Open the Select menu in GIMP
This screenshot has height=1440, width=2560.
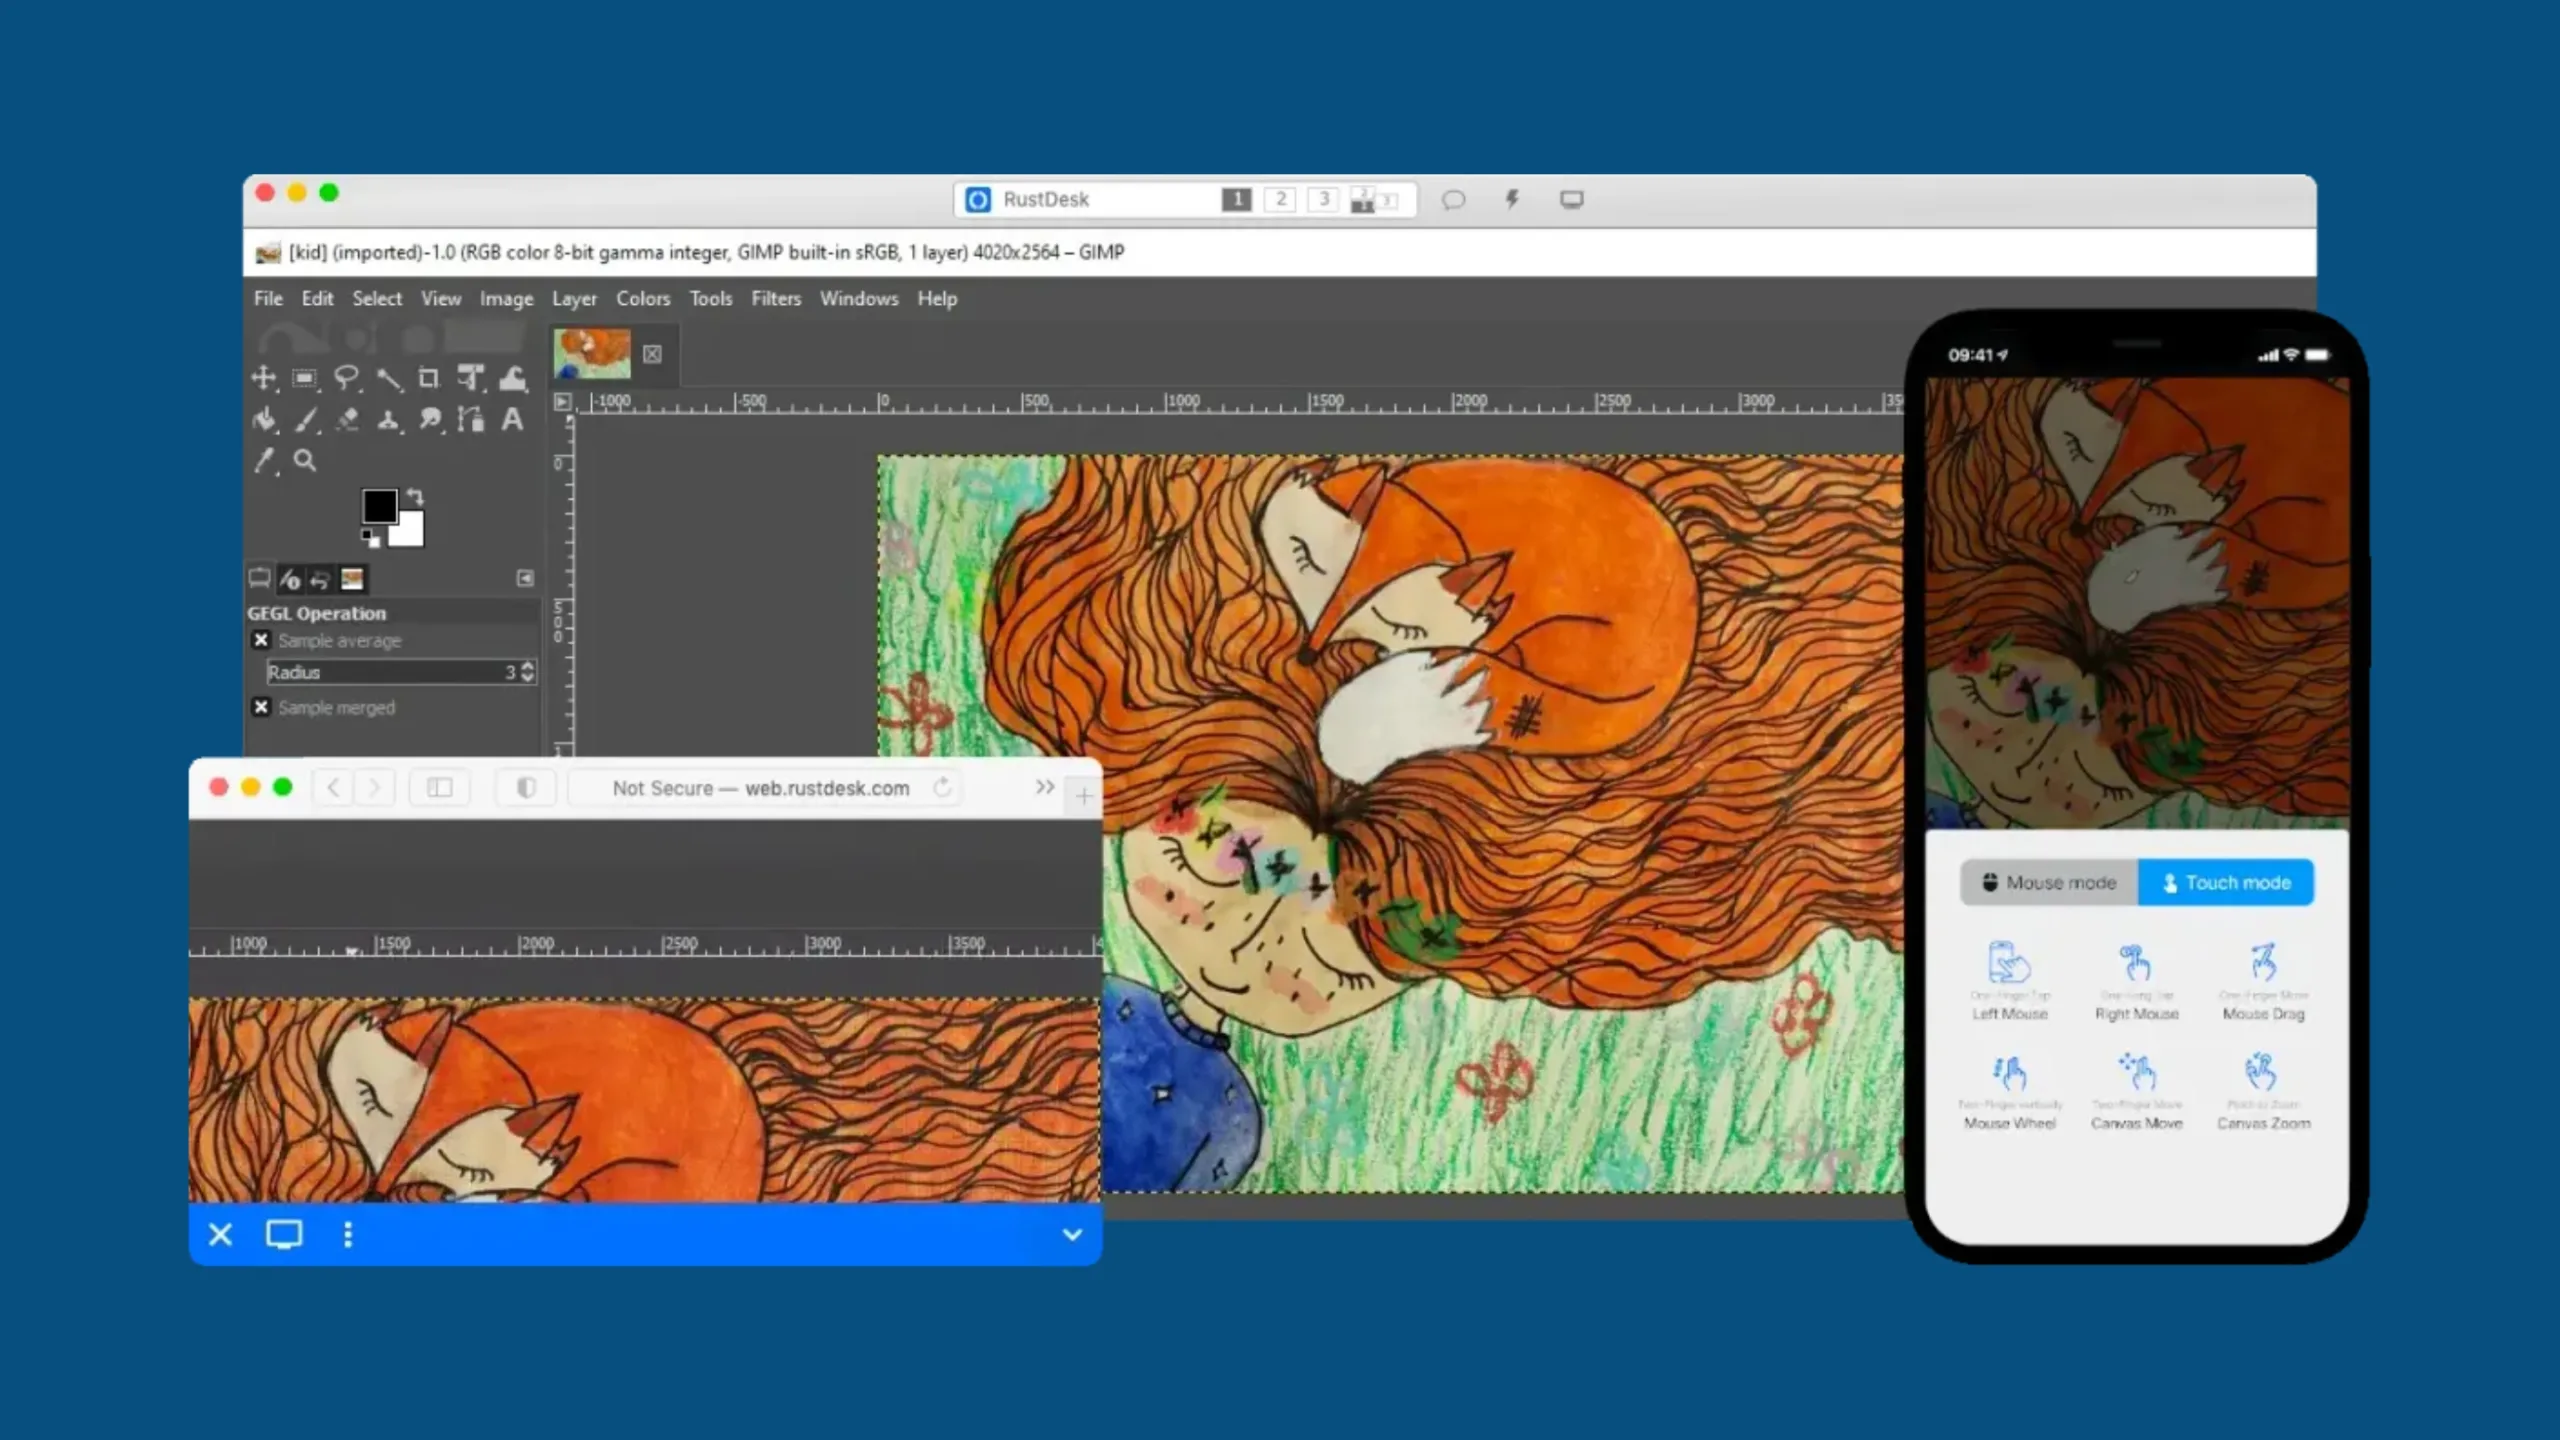(x=377, y=298)
